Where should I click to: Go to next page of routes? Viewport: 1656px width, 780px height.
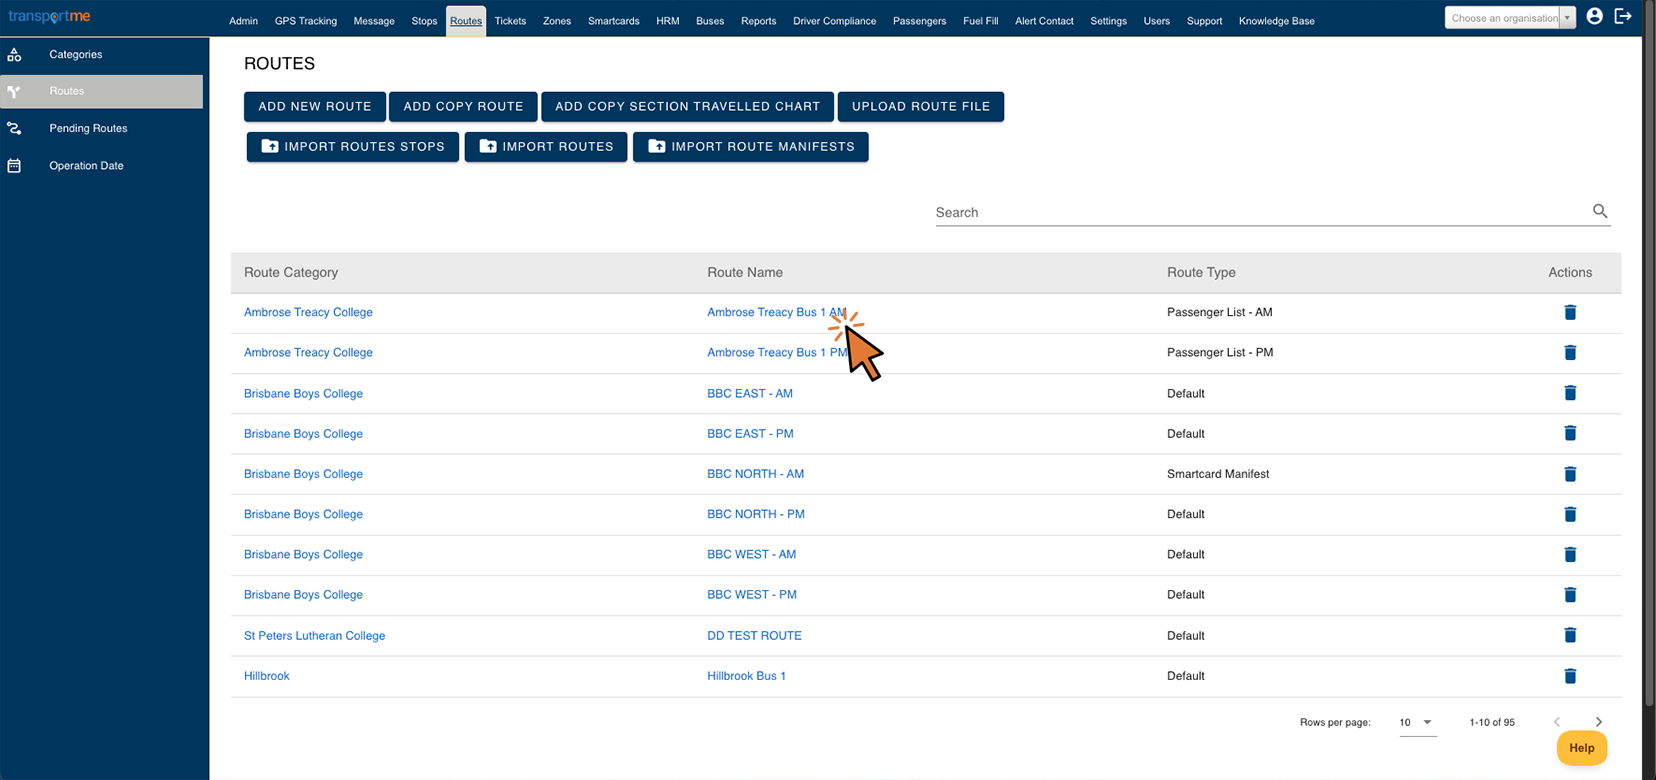pos(1599,722)
